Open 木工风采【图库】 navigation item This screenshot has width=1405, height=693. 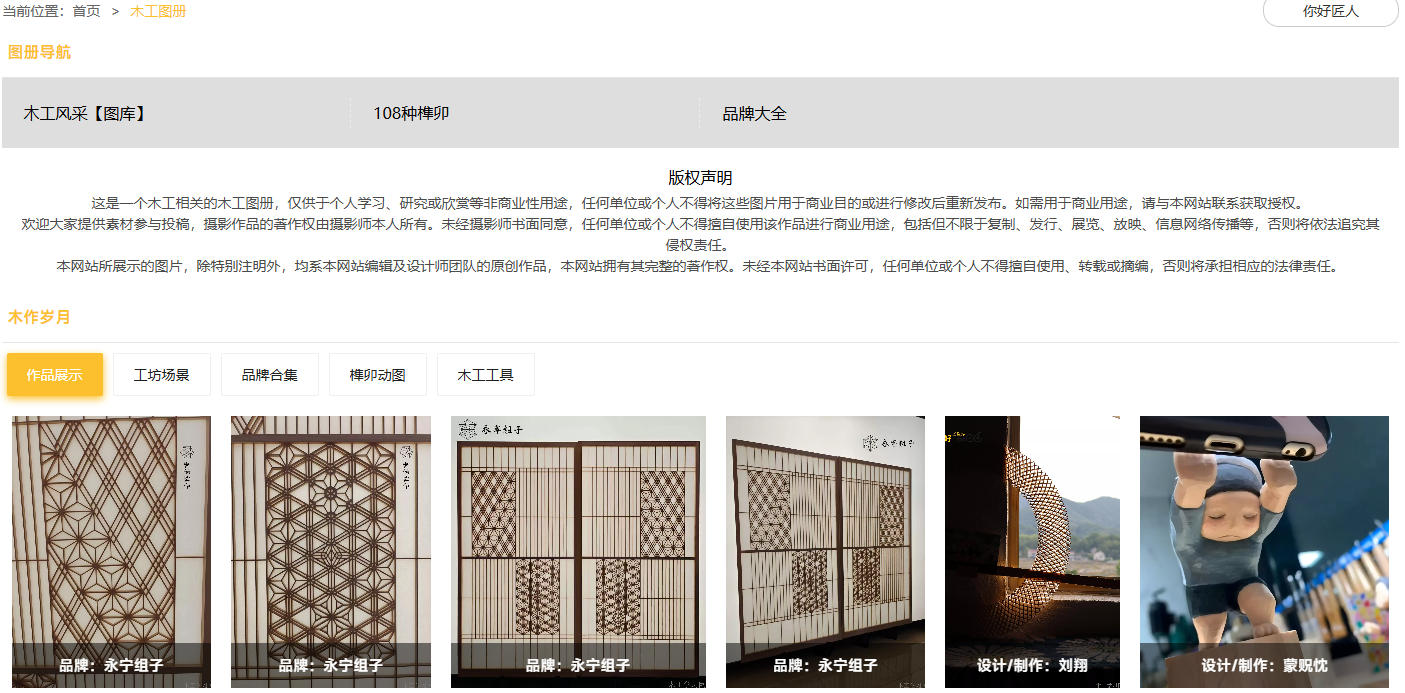86,113
